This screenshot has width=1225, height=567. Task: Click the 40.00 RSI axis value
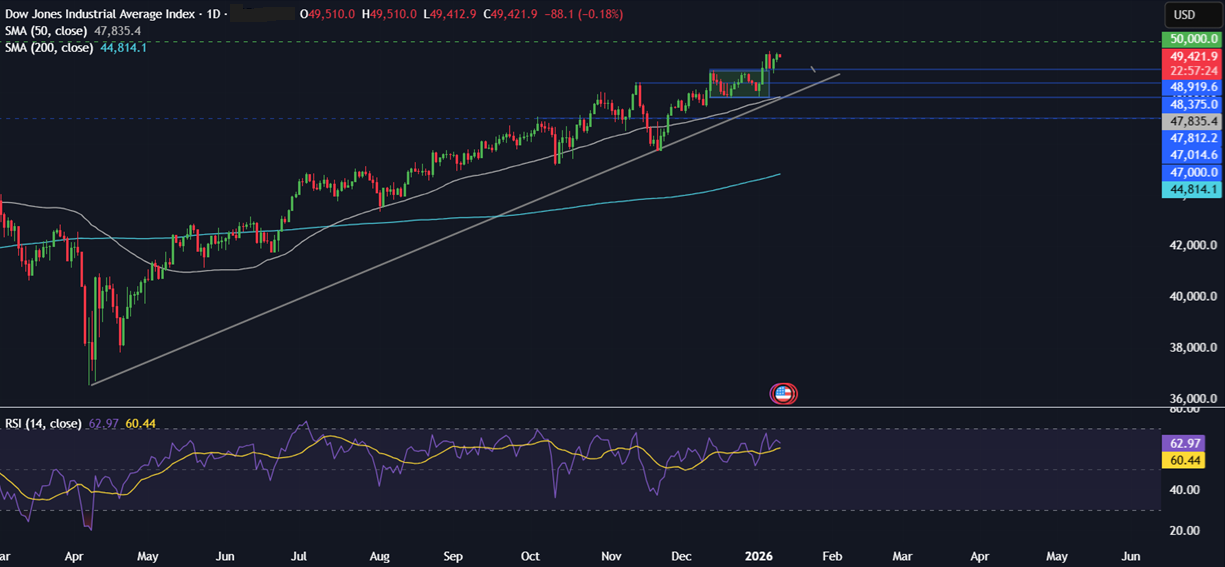tap(1182, 489)
